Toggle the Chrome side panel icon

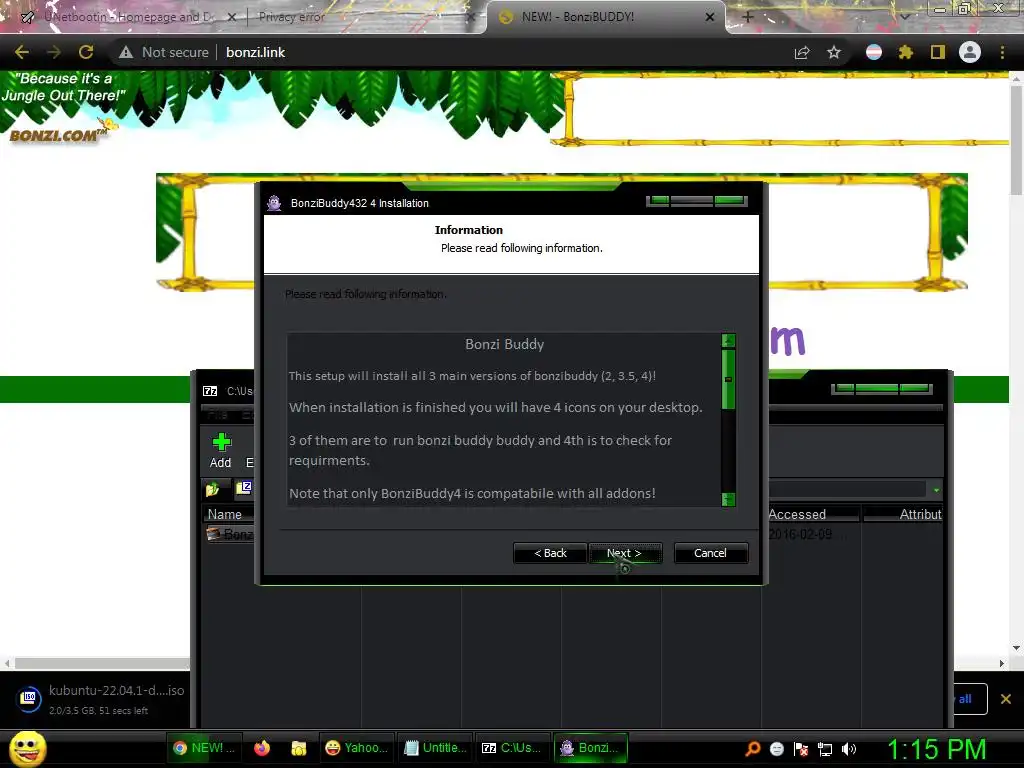(x=938, y=52)
